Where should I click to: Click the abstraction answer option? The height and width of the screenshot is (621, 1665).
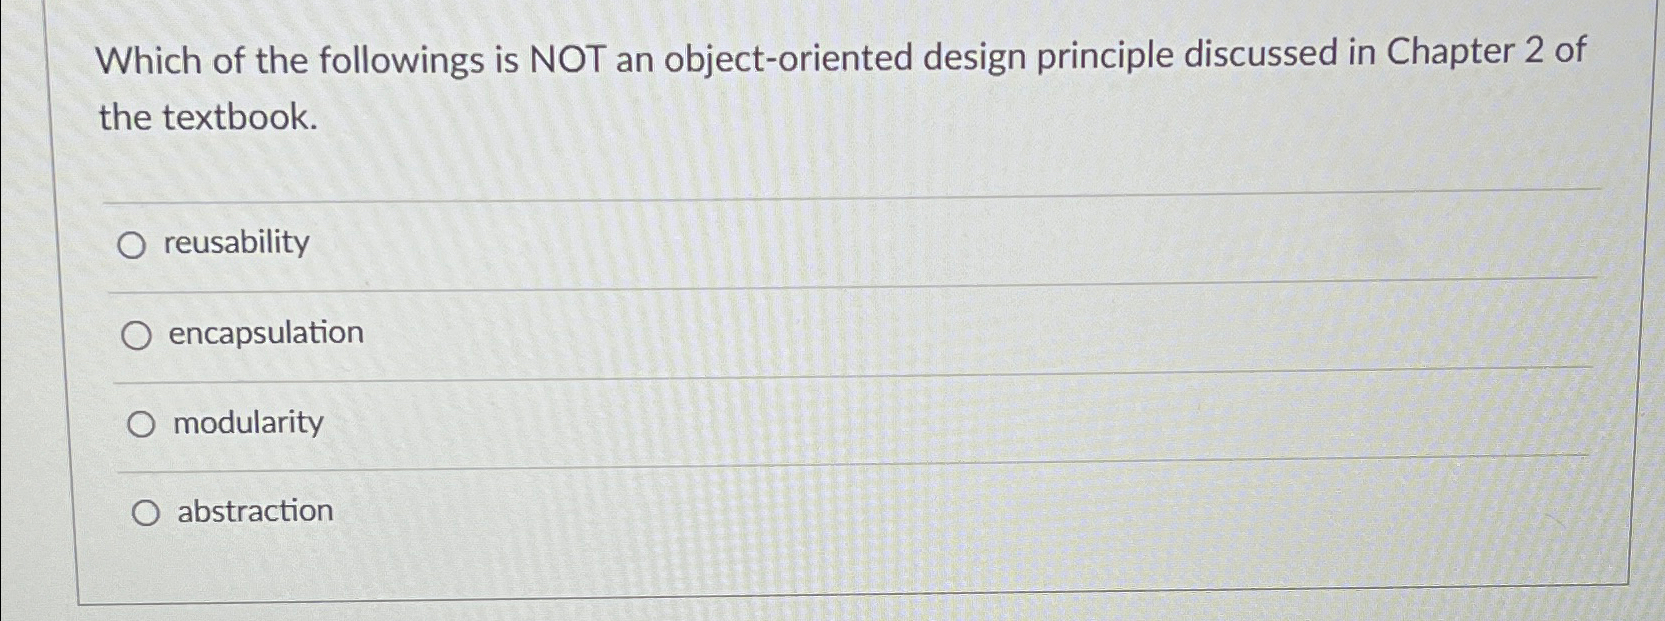point(254,512)
